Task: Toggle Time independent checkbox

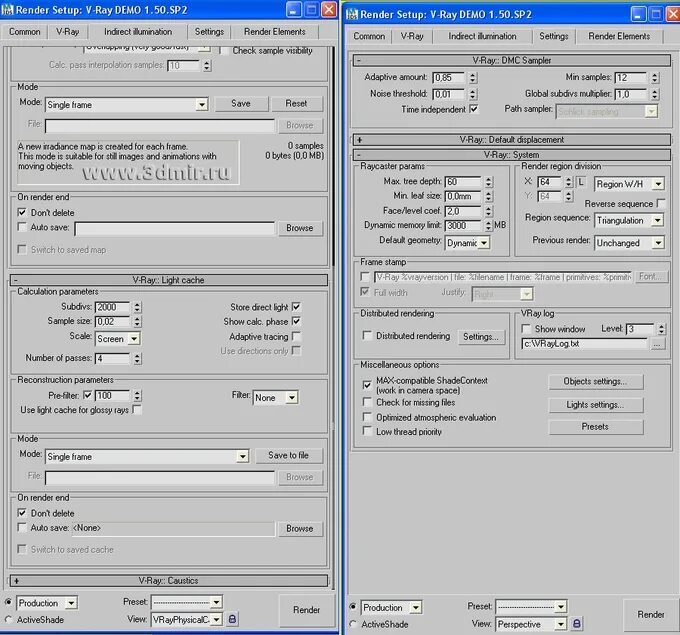Action: point(474,109)
